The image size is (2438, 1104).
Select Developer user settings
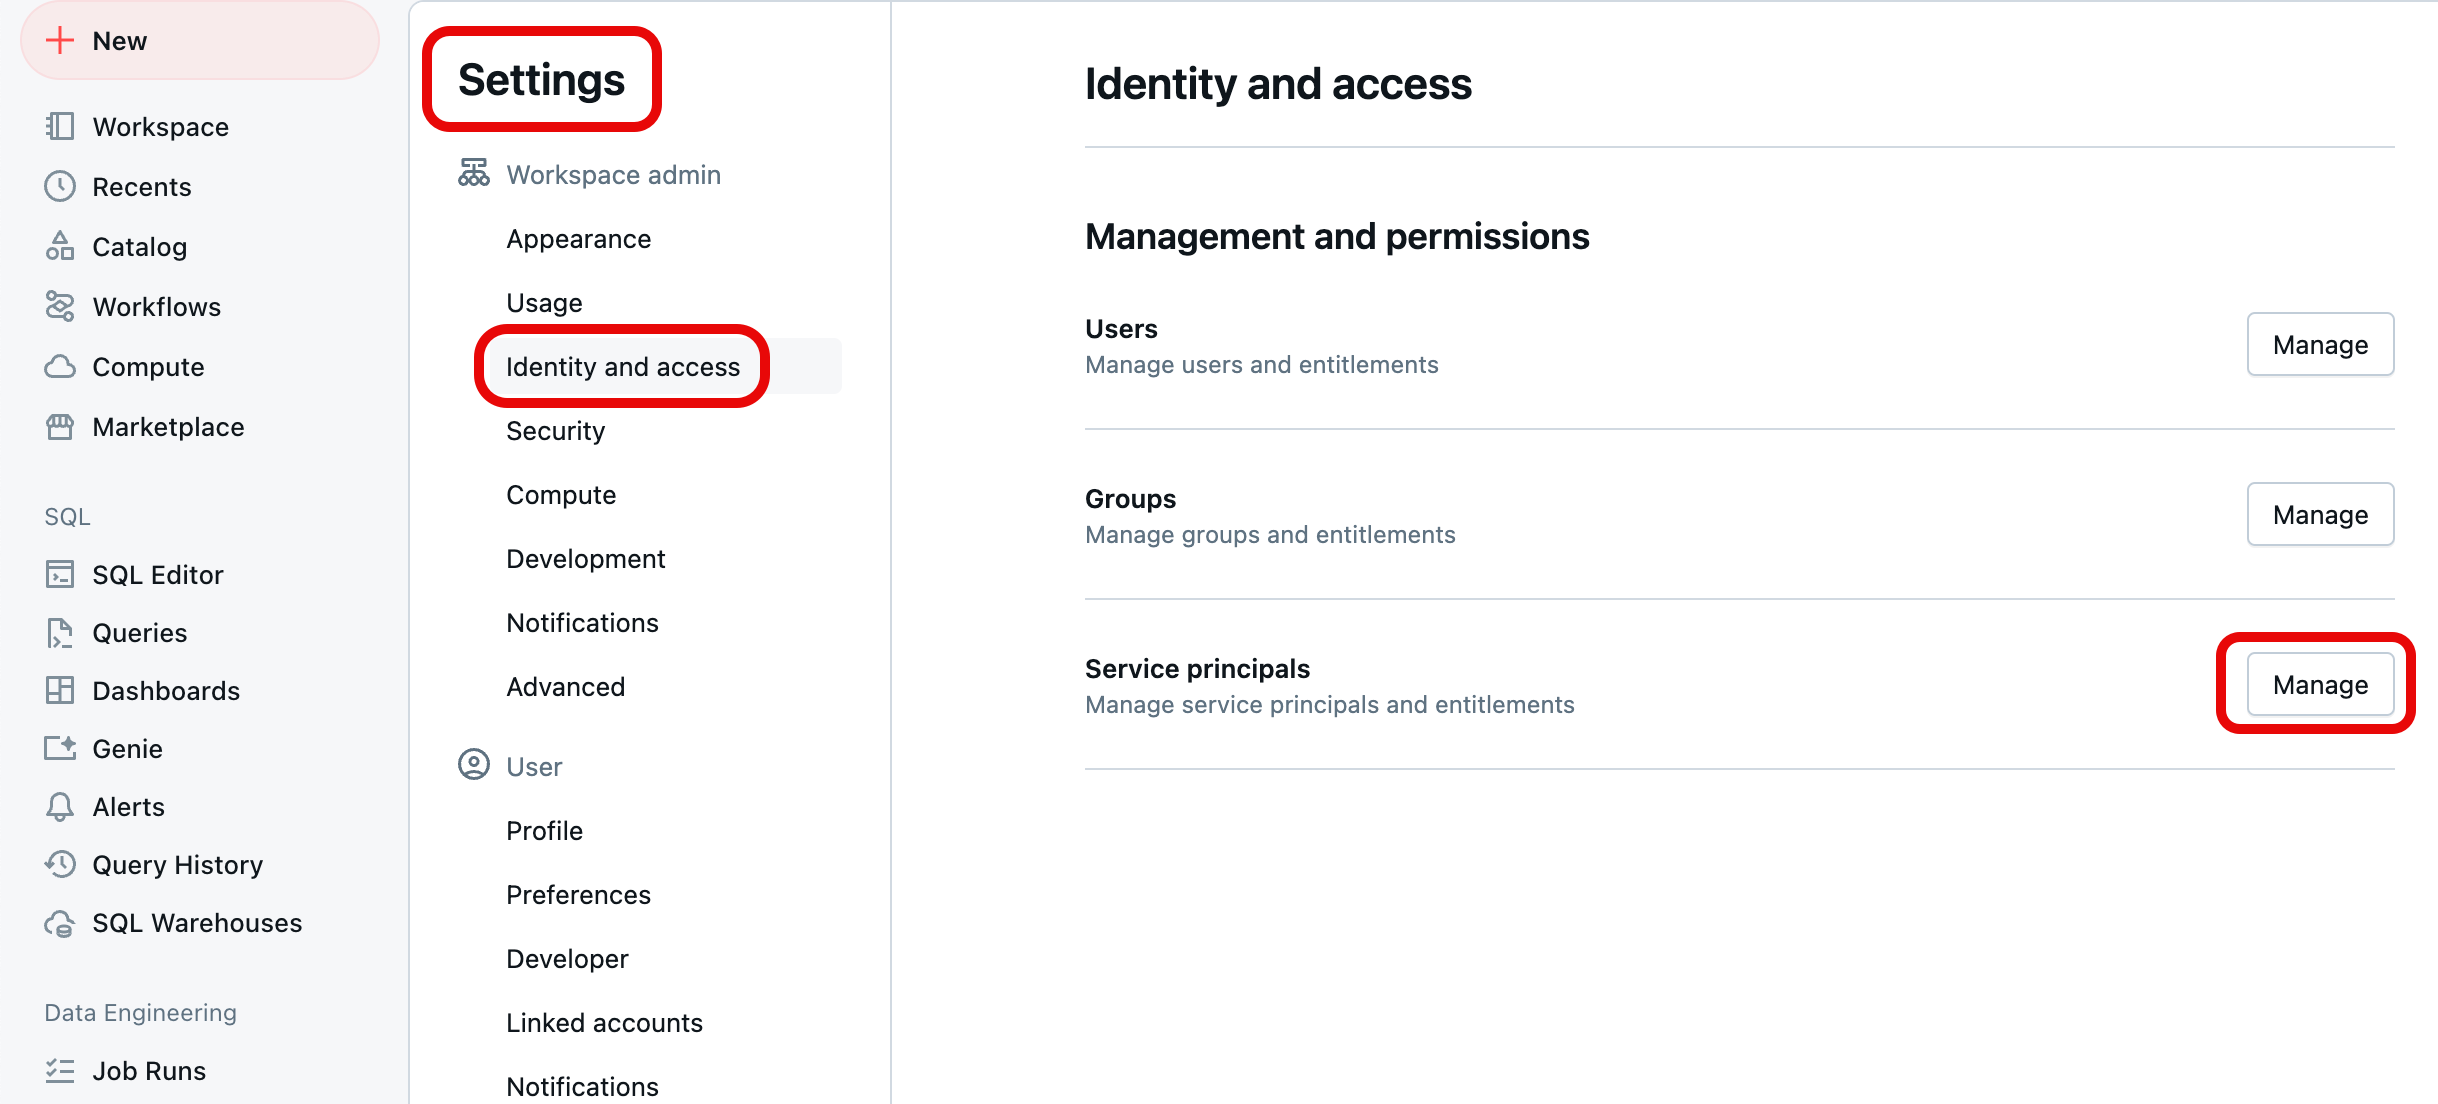pyautogui.click(x=571, y=958)
